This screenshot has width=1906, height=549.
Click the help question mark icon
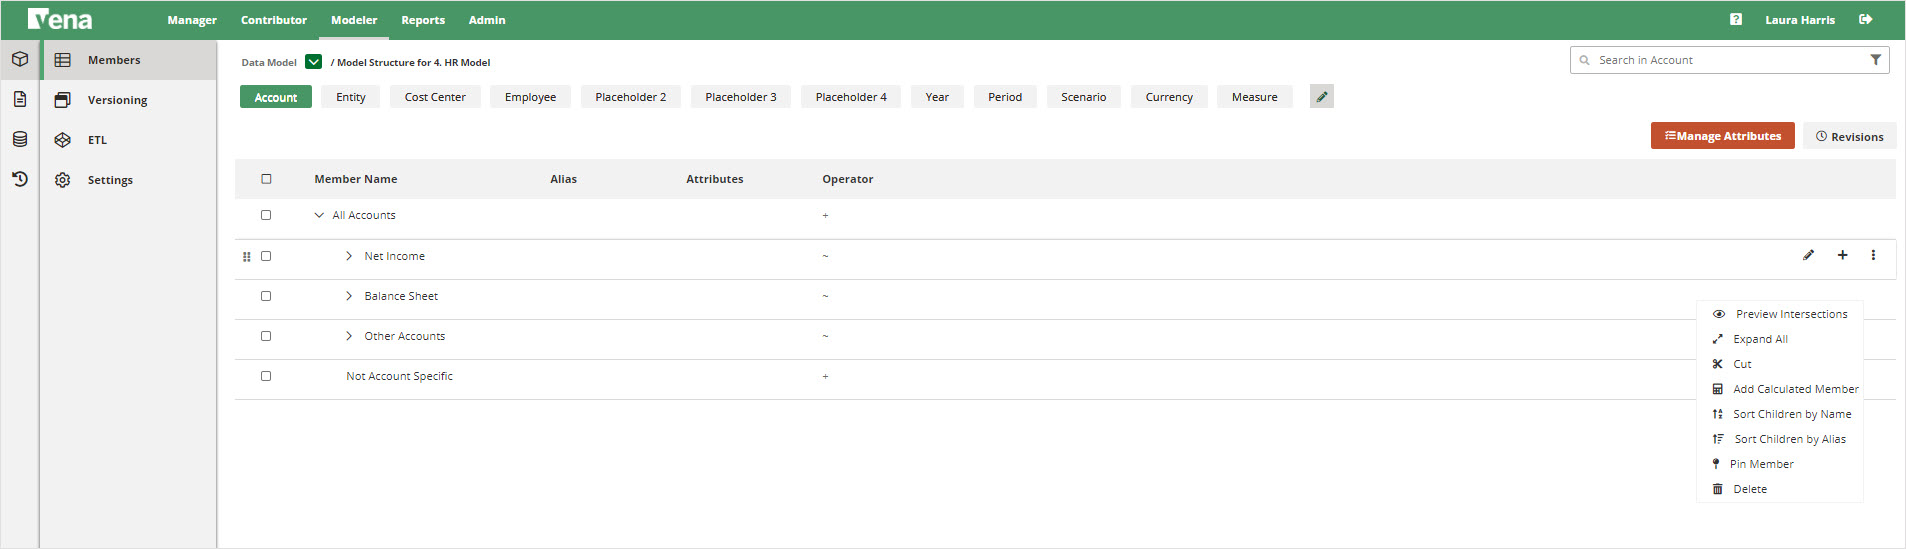[1736, 19]
